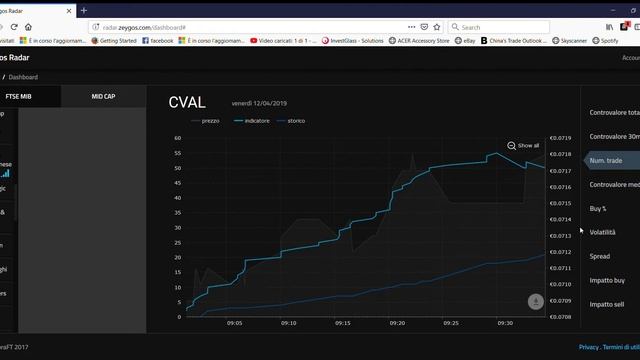Select the Controvalore totale metric

point(614,112)
